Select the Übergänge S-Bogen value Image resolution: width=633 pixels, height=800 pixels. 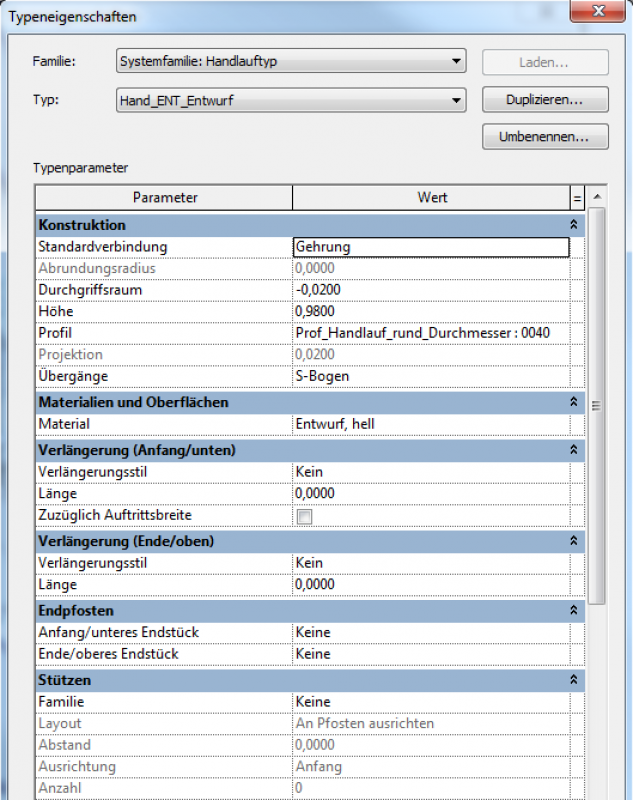tap(430, 376)
